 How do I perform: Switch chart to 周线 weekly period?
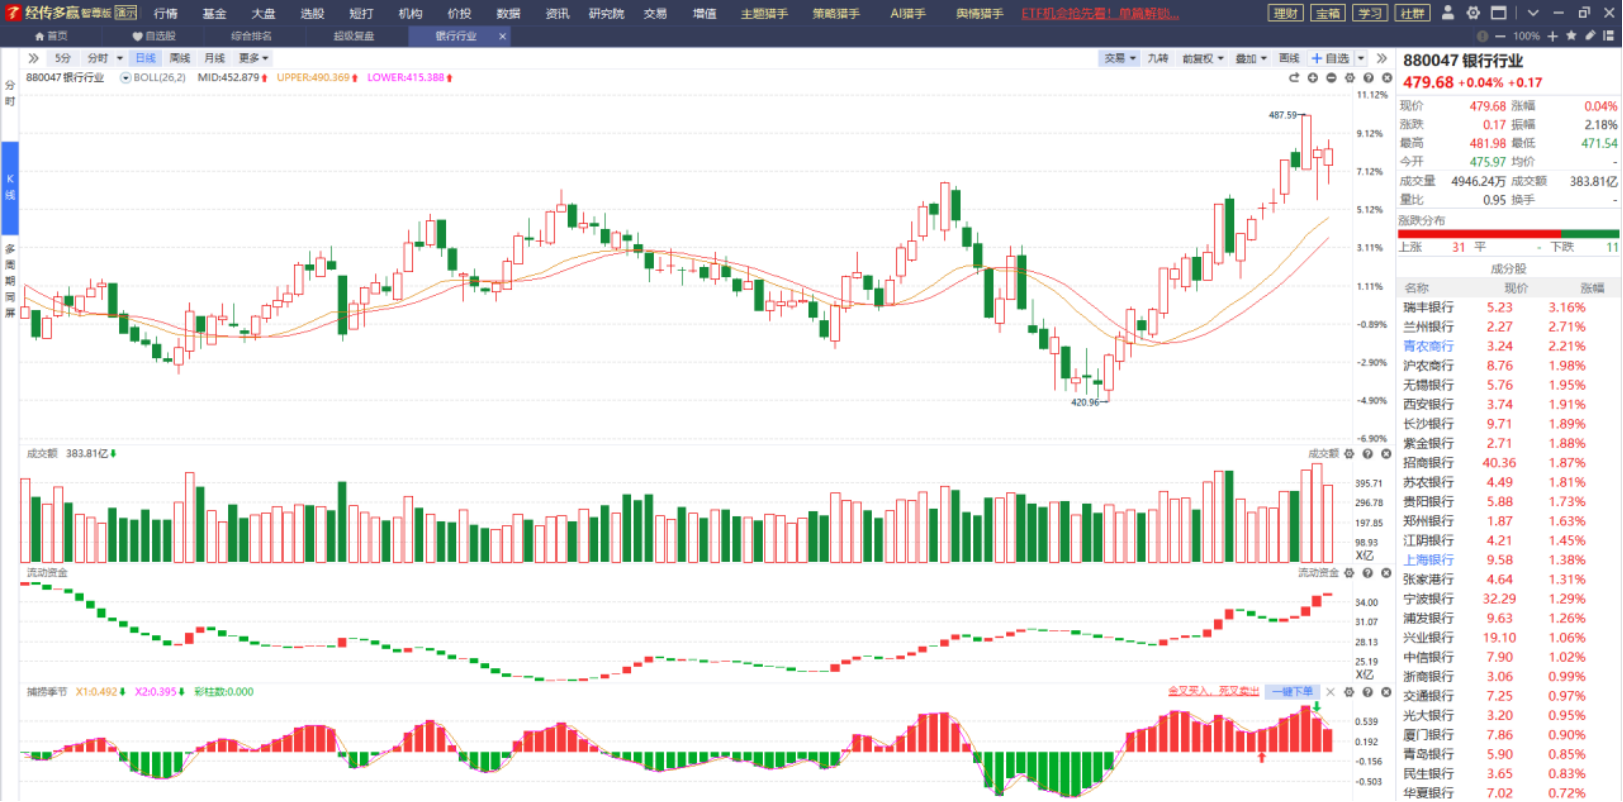click(x=180, y=58)
